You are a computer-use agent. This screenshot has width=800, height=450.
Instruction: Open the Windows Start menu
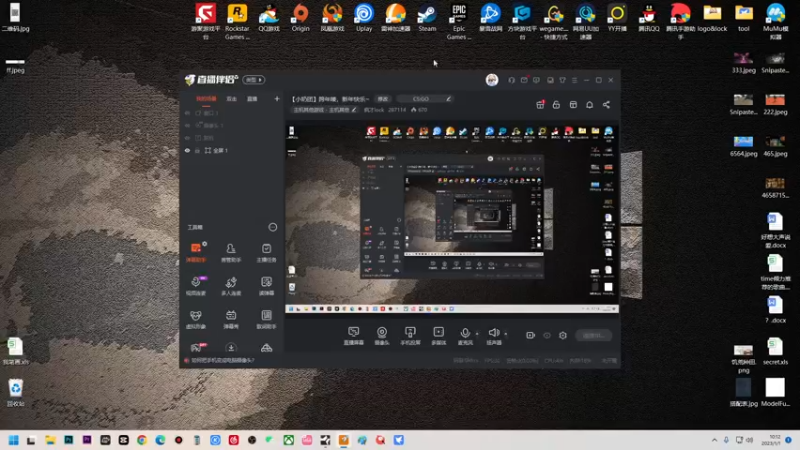coord(14,440)
